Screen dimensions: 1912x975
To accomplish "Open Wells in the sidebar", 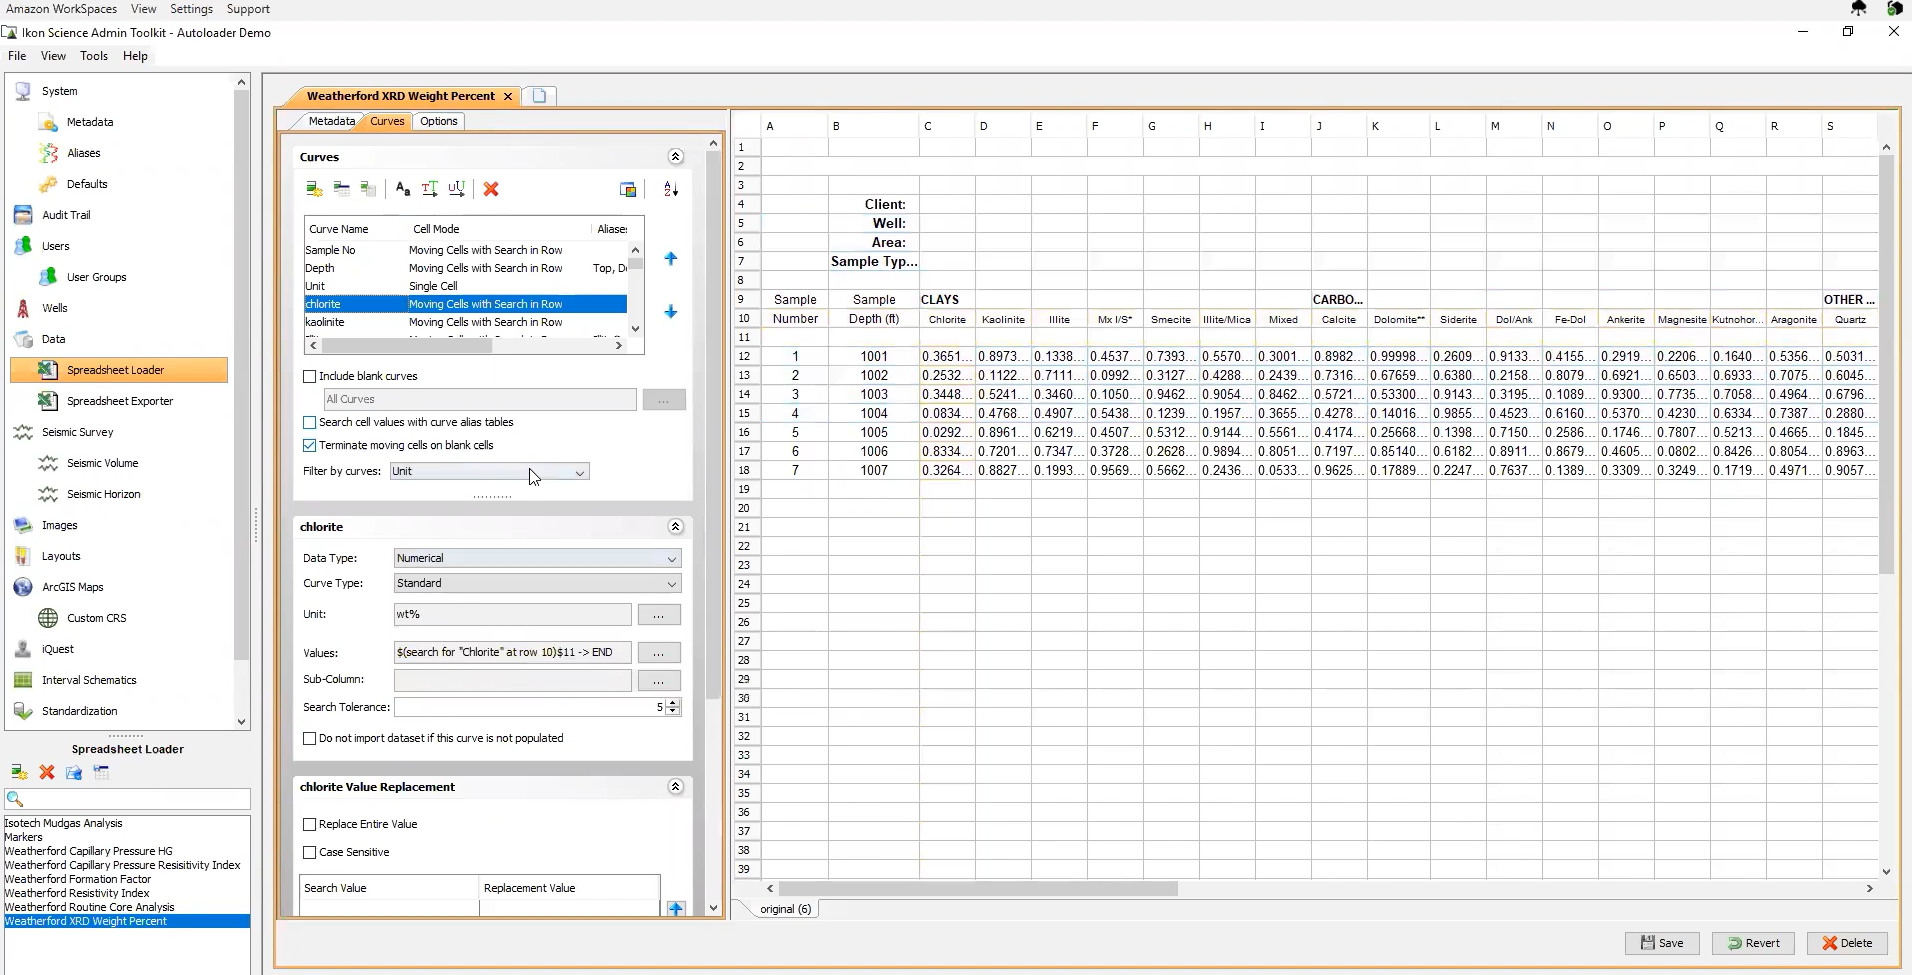I will 55,308.
